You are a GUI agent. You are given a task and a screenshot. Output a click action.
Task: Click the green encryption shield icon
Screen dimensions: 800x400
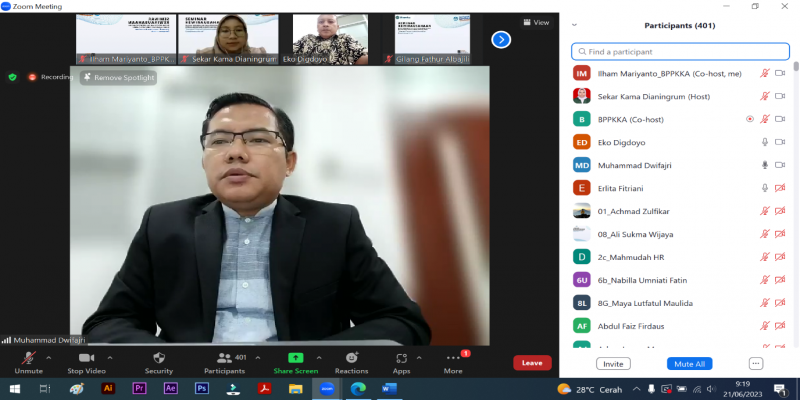tap(13, 76)
